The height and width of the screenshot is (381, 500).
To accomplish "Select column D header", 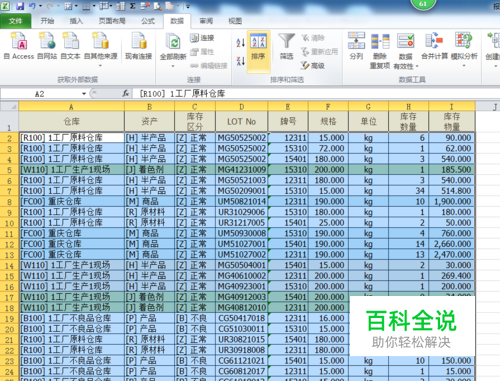I will click(242, 106).
